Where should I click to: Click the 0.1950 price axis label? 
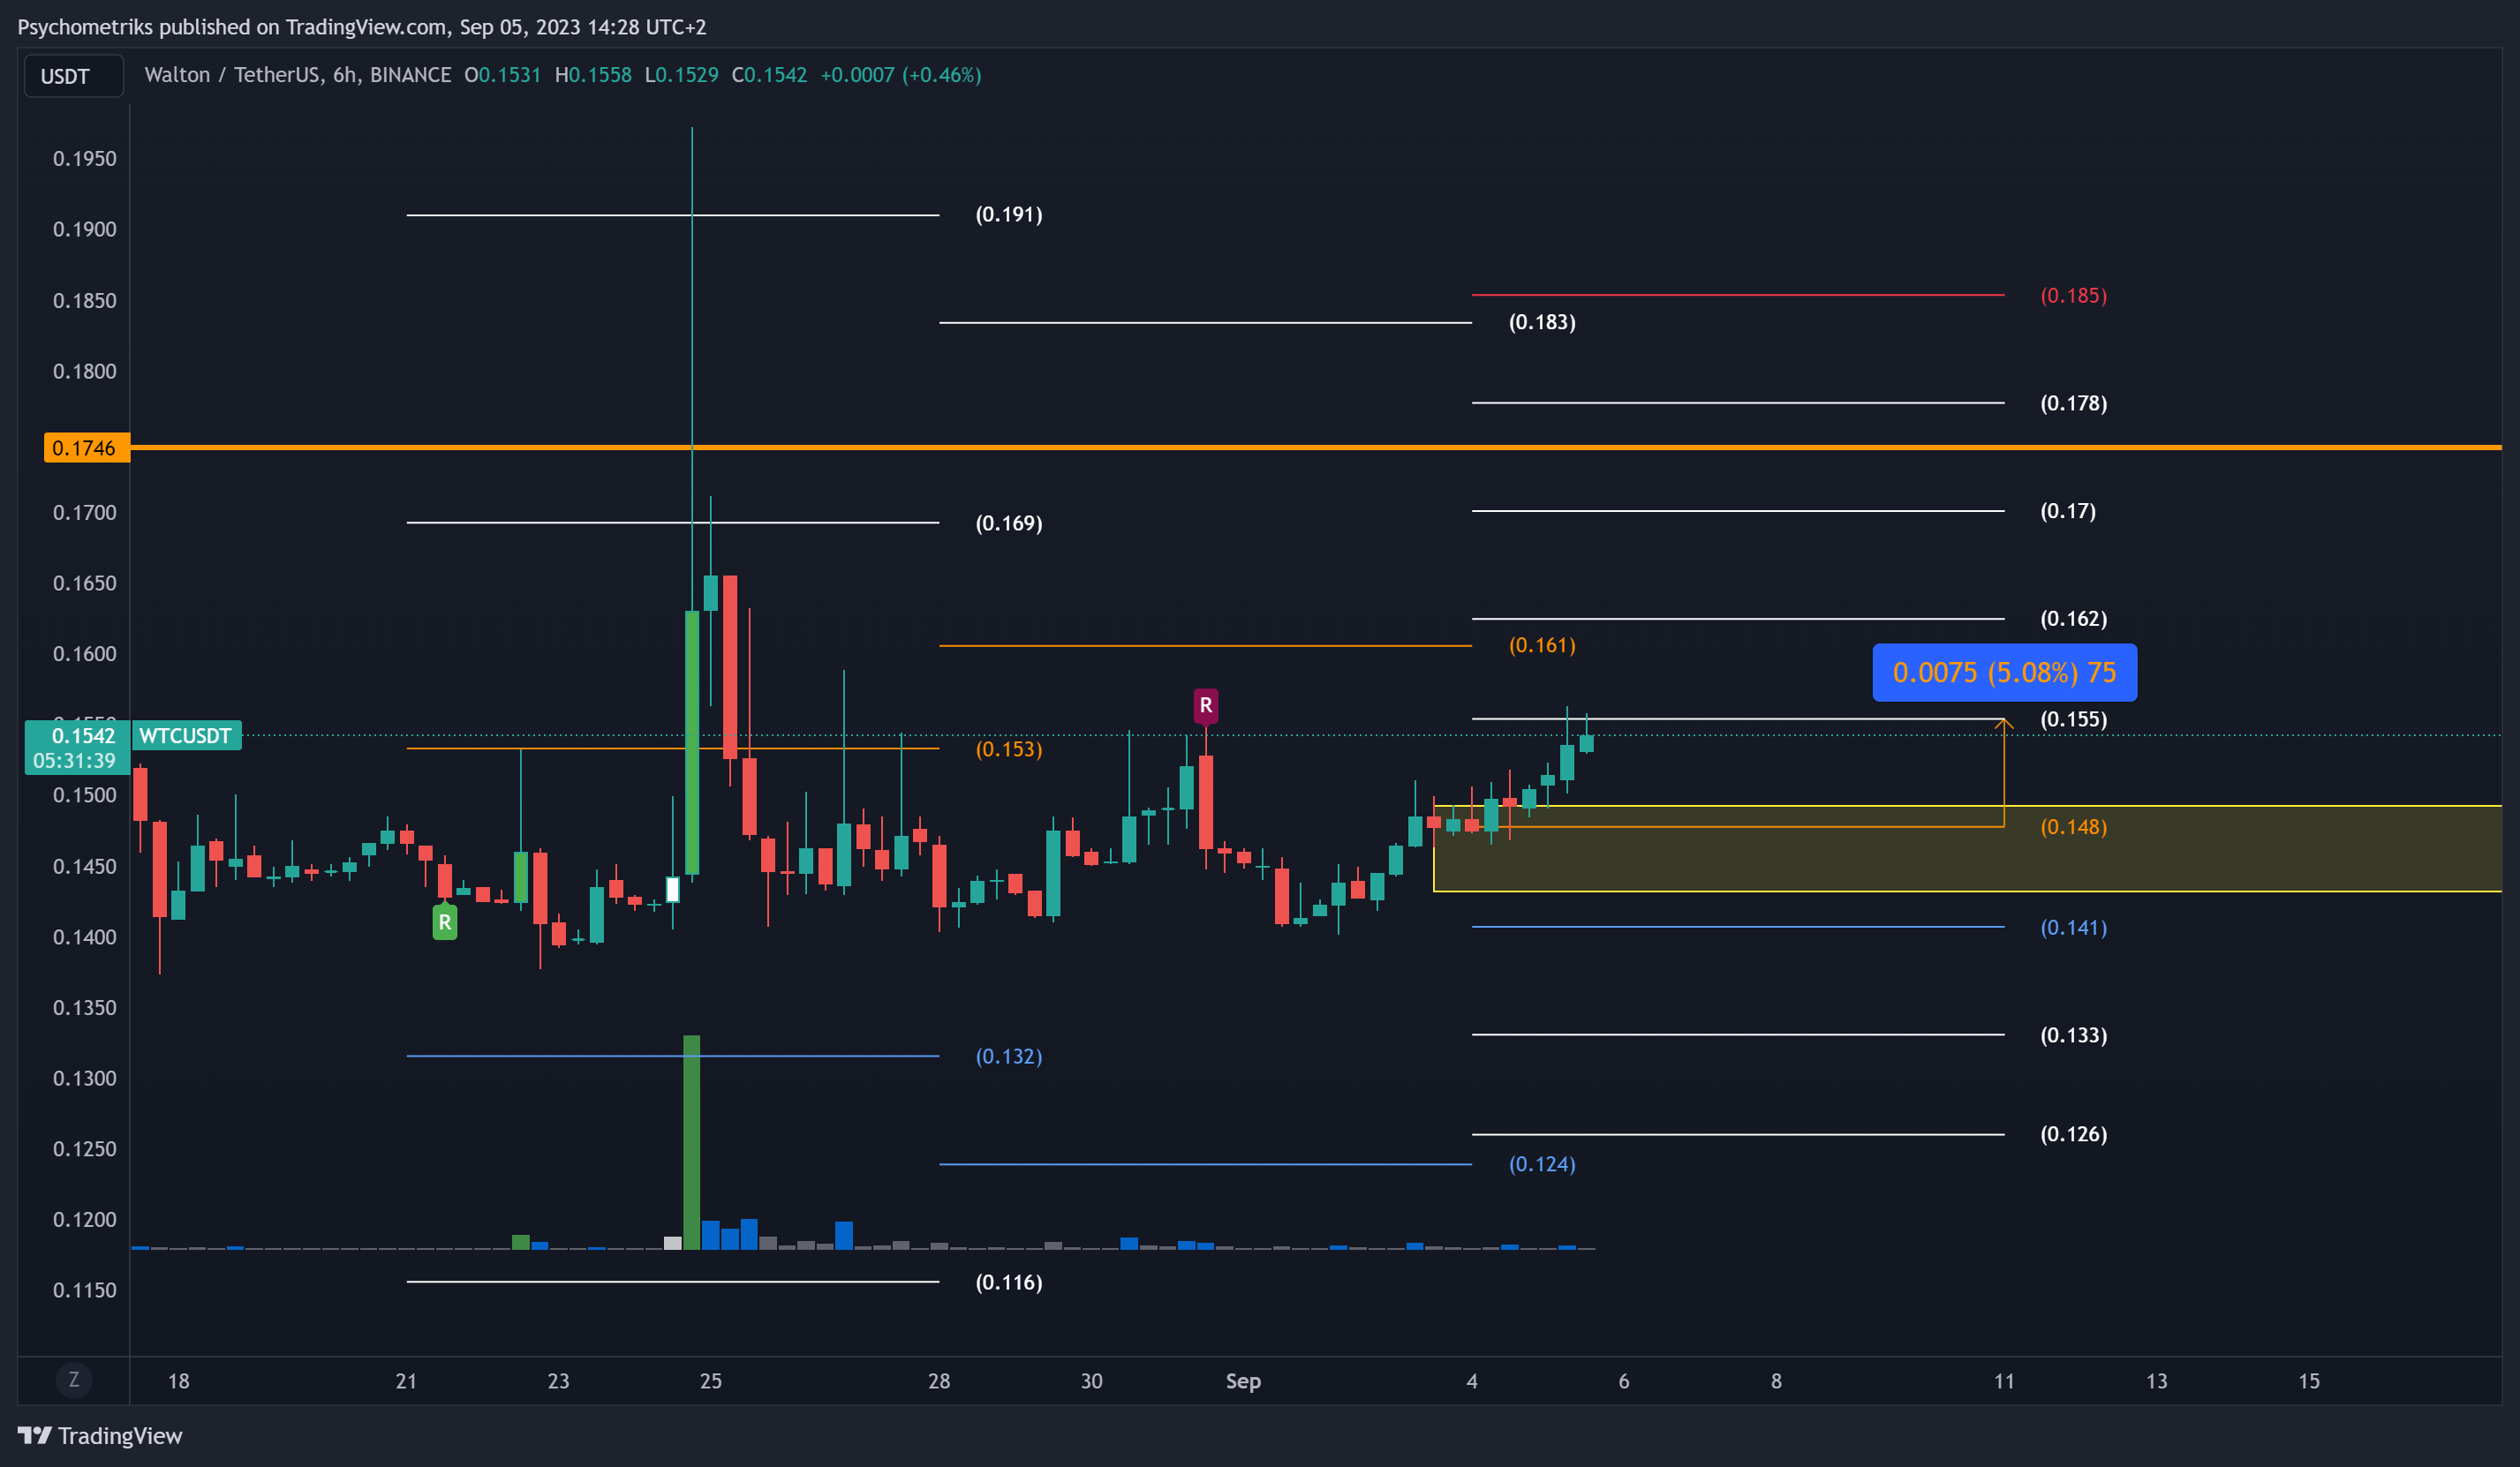click(x=84, y=159)
